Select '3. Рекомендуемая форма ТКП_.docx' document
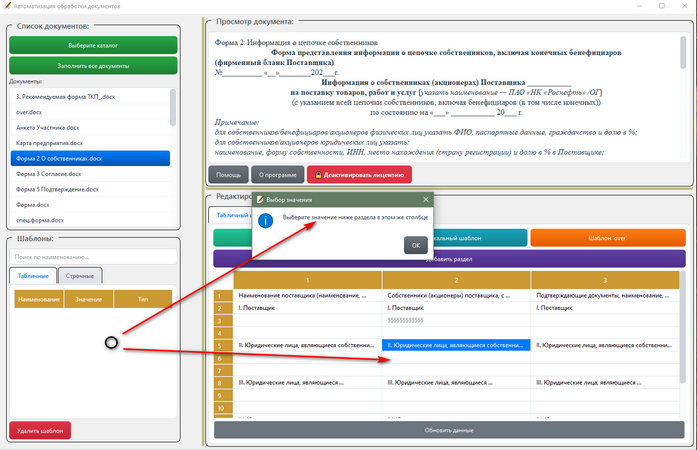 [90, 96]
